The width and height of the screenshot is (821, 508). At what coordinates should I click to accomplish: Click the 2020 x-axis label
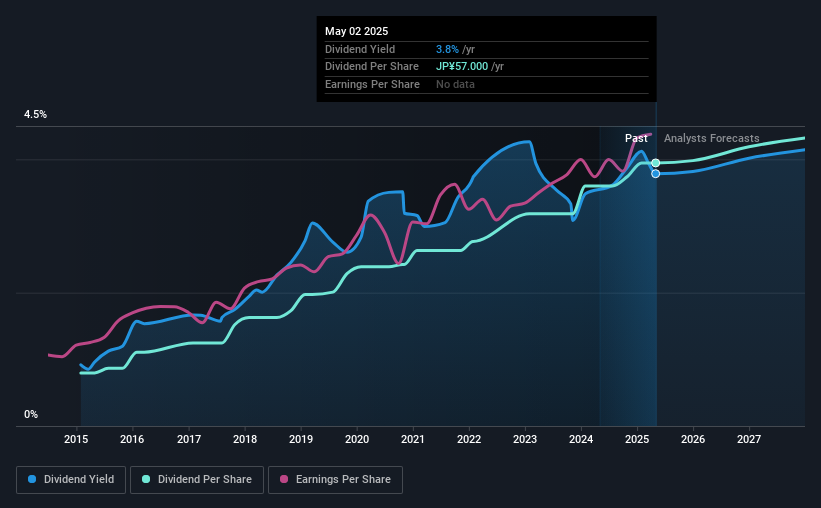(x=357, y=439)
